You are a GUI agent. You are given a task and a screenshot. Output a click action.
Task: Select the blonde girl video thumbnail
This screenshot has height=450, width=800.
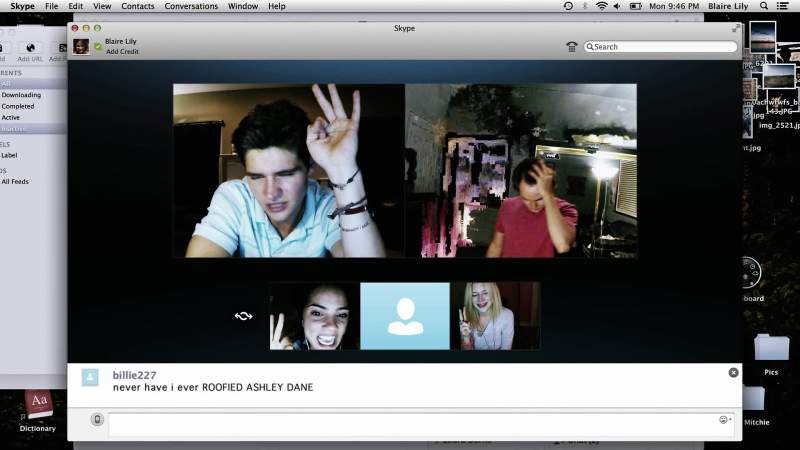point(496,316)
